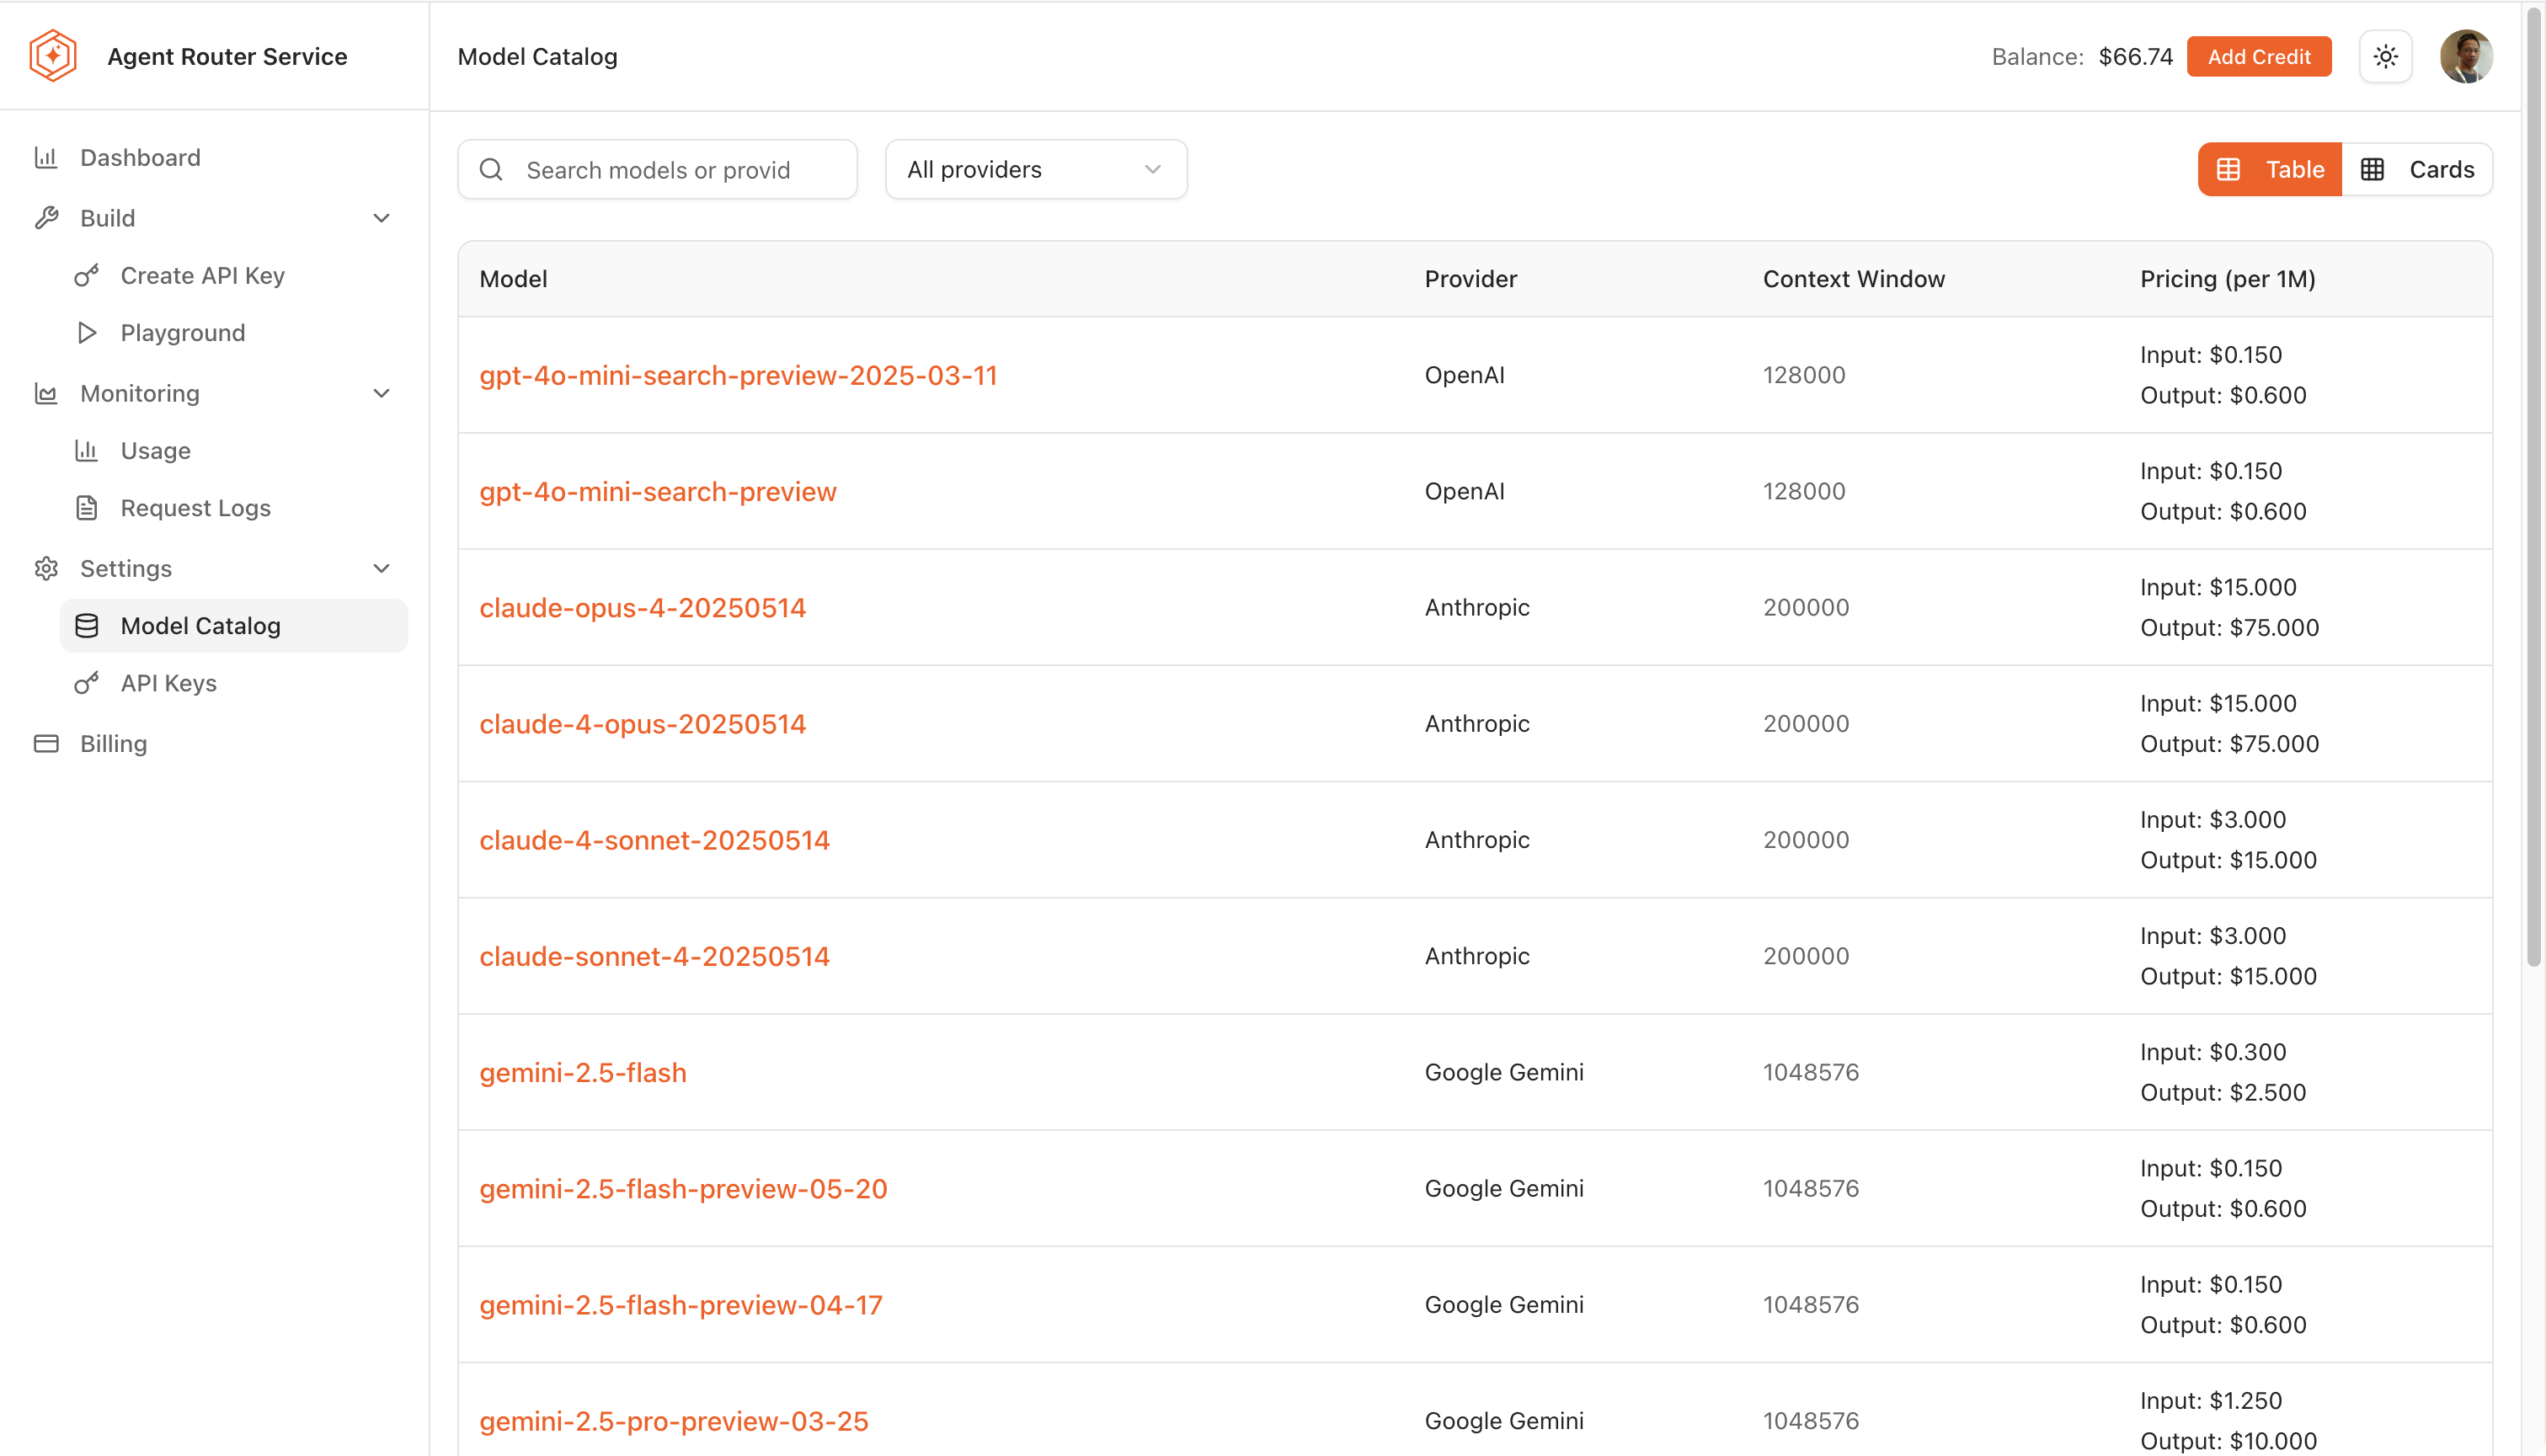
Task: Click the Playground play icon
Action: (x=87, y=333)
